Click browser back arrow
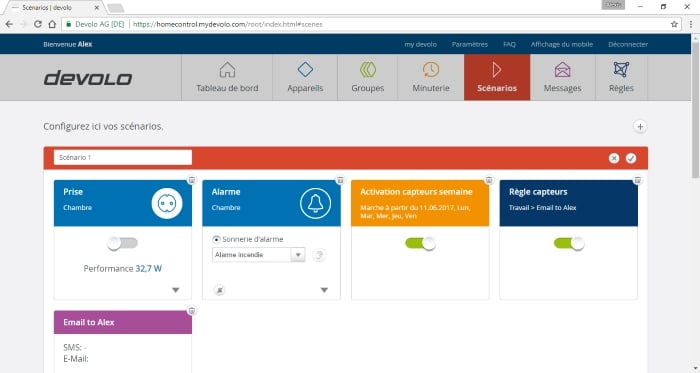 click(9, 24)
